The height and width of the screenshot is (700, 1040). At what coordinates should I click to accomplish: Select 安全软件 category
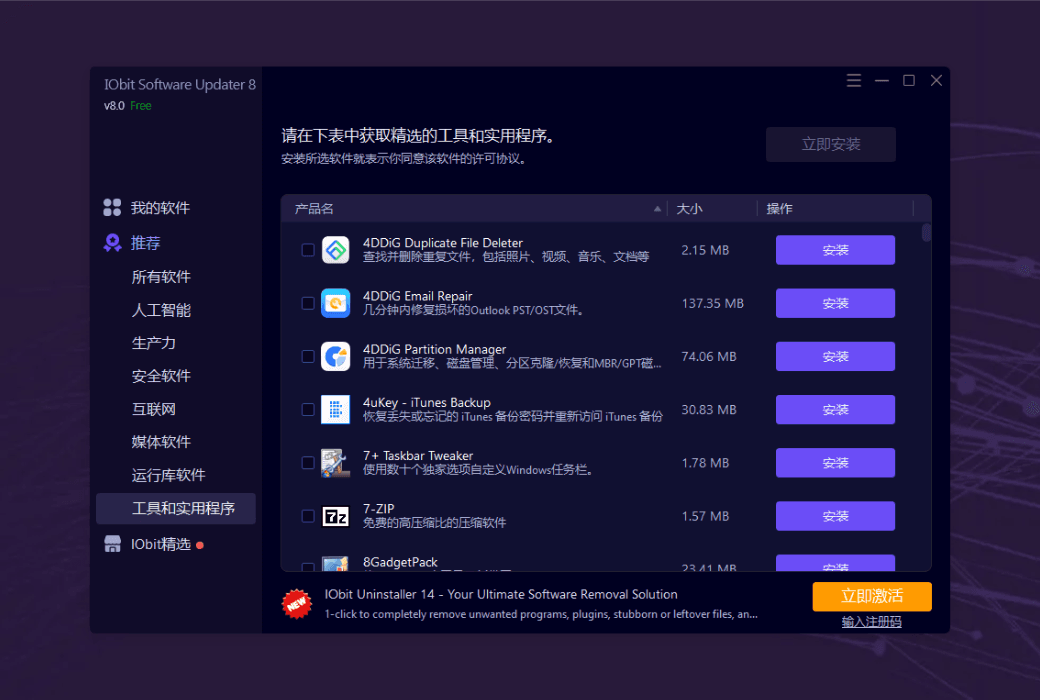161,376
